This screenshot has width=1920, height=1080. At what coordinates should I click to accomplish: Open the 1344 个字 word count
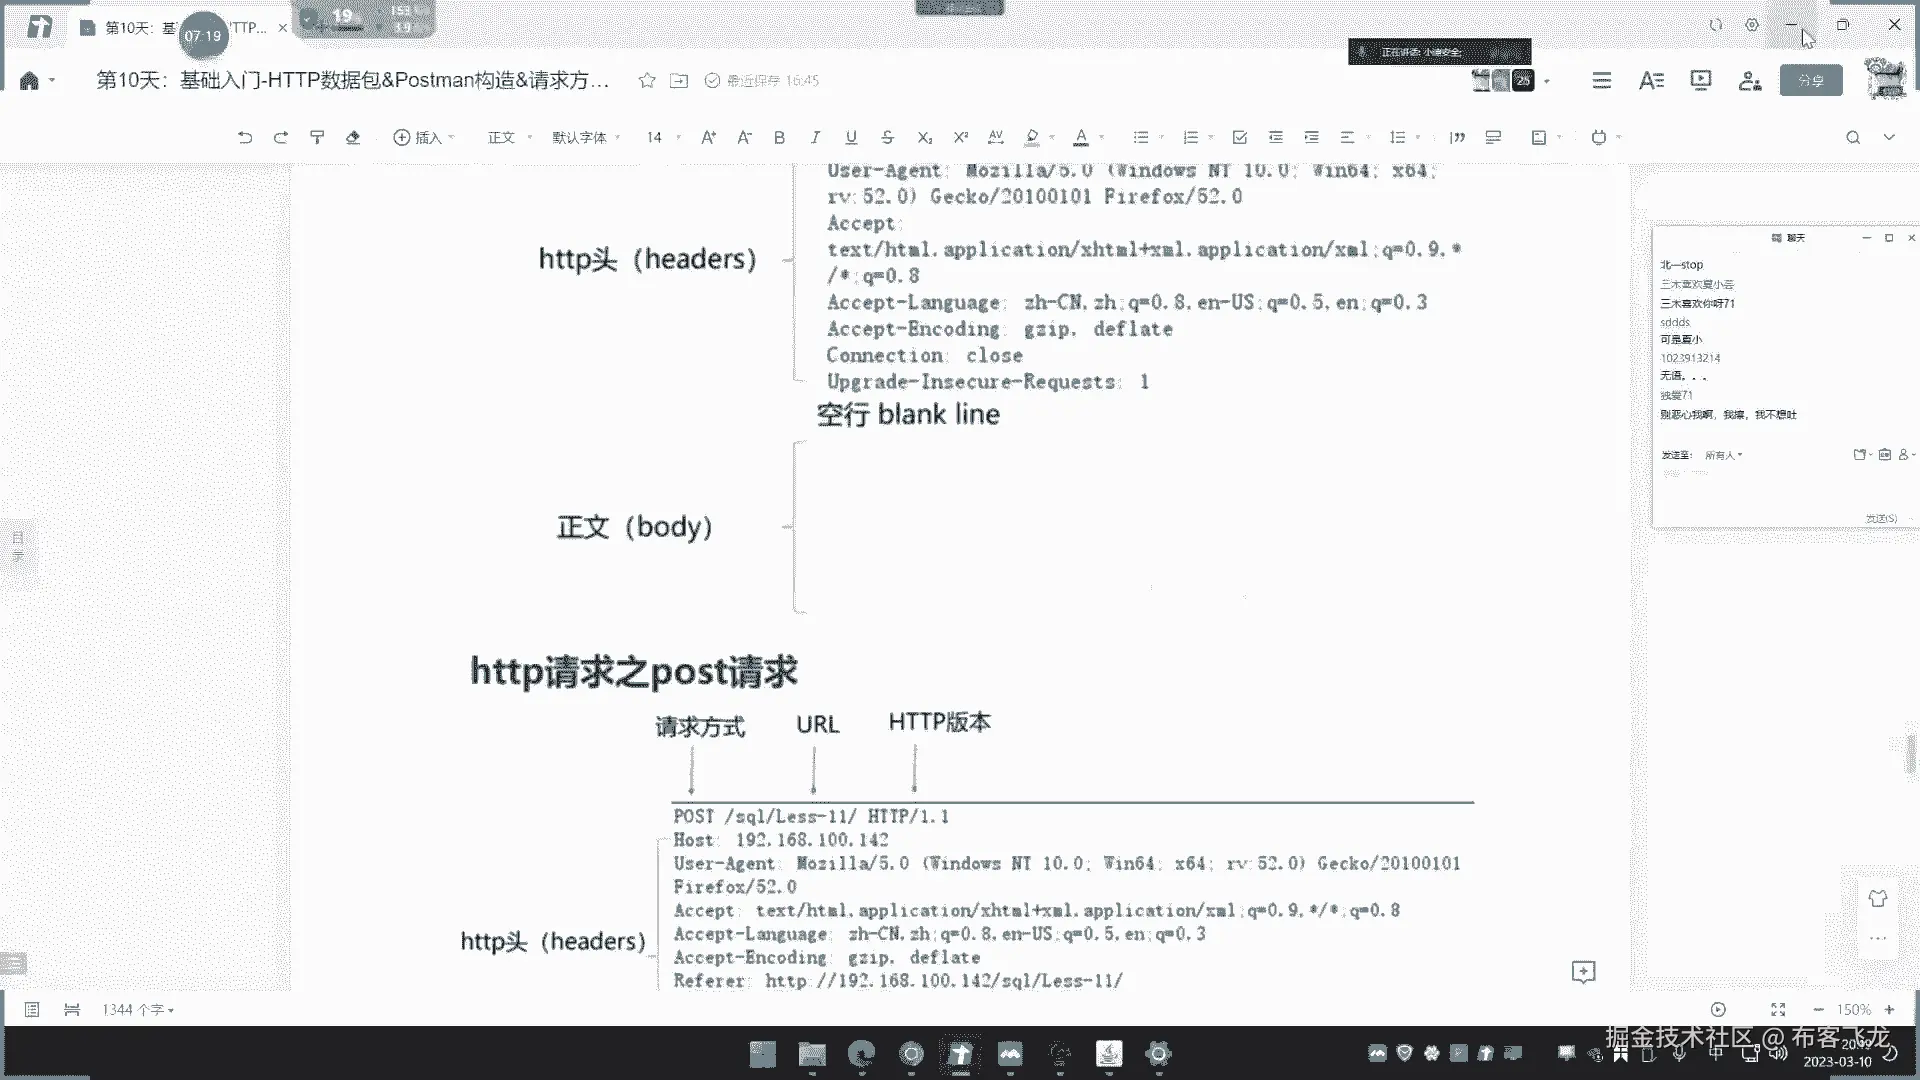[138, 1010]
